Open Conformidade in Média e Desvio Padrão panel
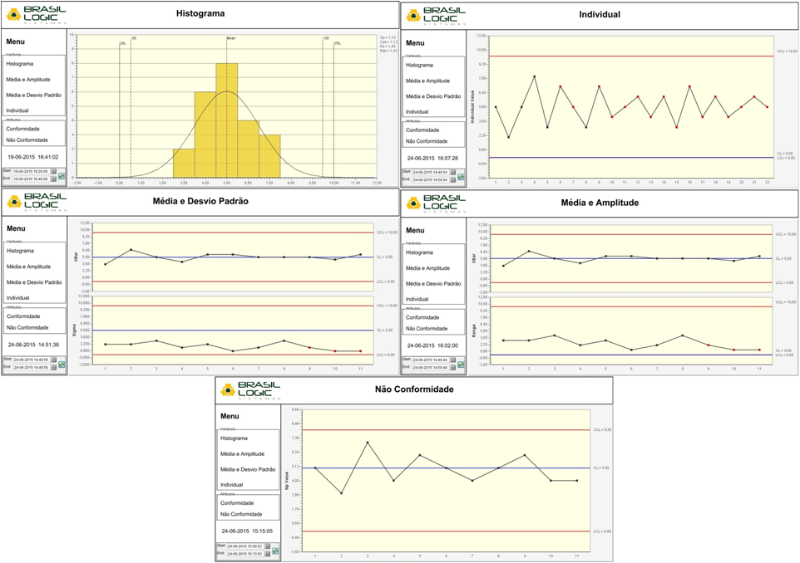The image size is (800, 563). [25, 315]
